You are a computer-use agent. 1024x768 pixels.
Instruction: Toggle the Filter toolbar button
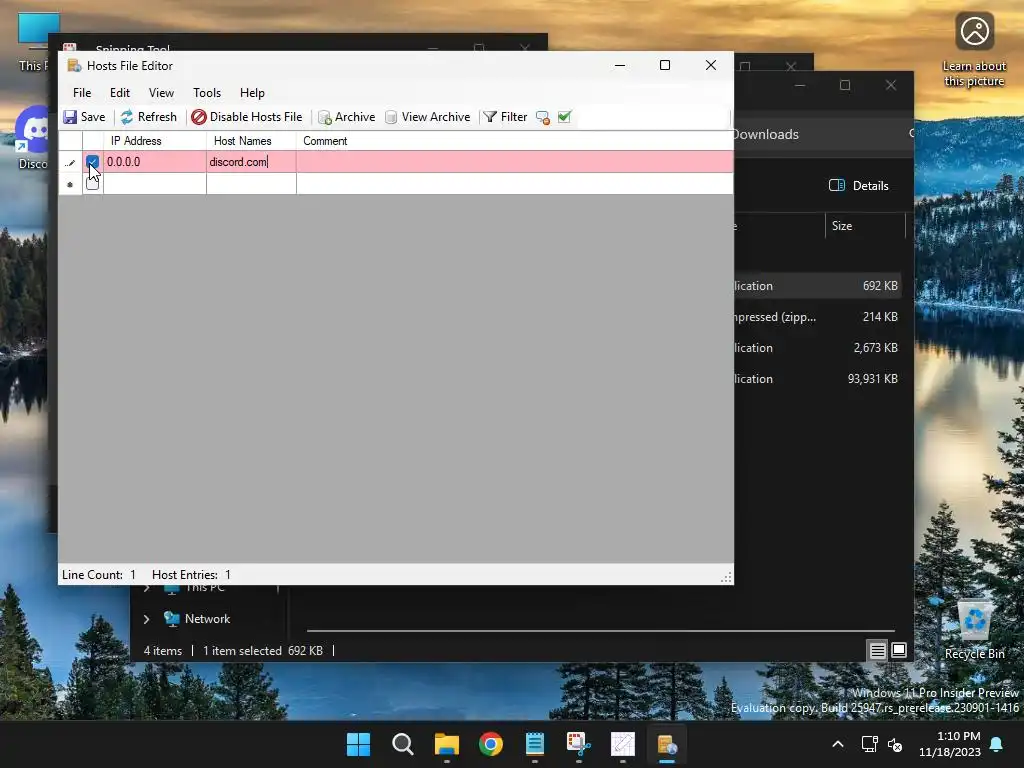[x=505, y=117]
